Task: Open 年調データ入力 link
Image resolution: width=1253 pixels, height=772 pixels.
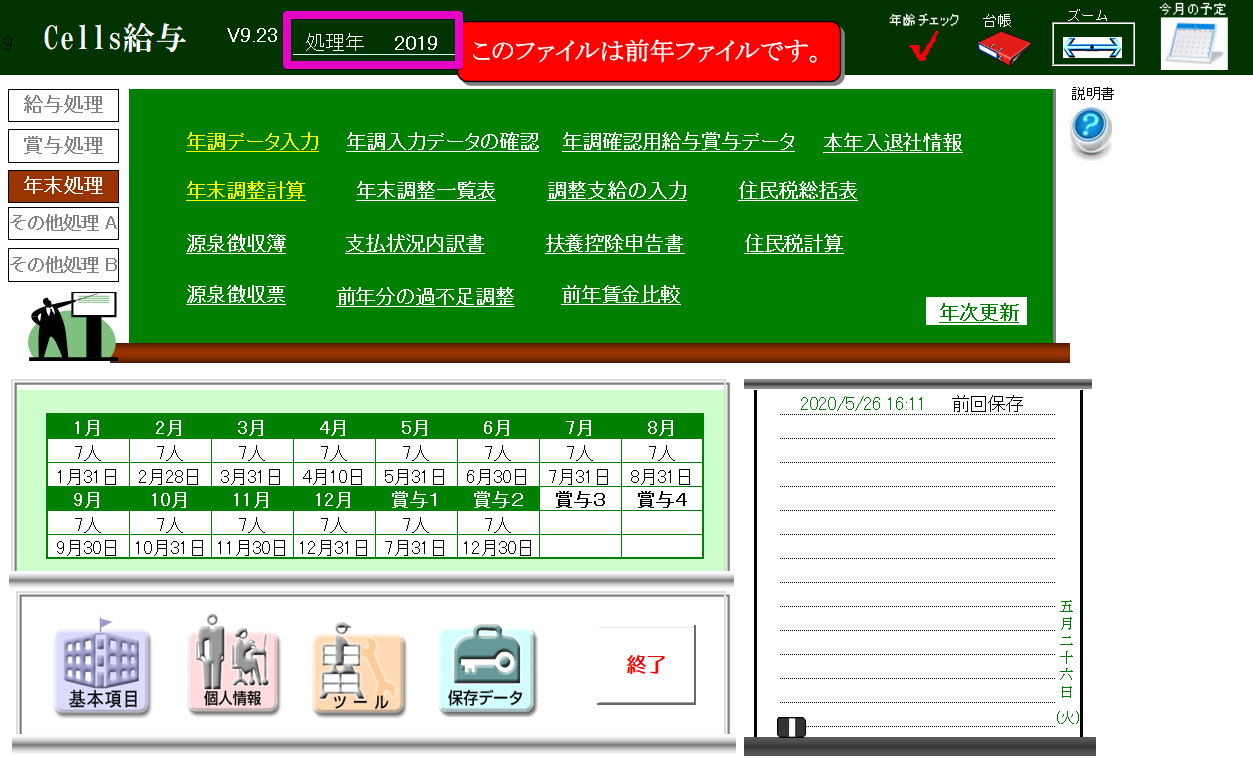Action: pos(252,142)
